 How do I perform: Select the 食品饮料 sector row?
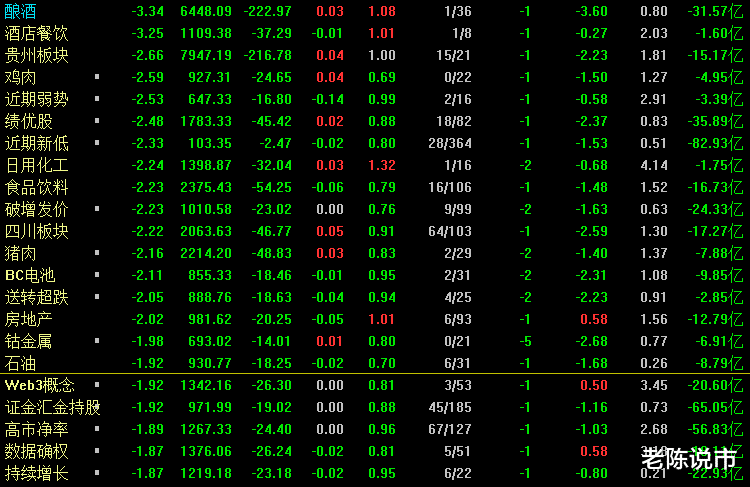click(x=37, y=187)
